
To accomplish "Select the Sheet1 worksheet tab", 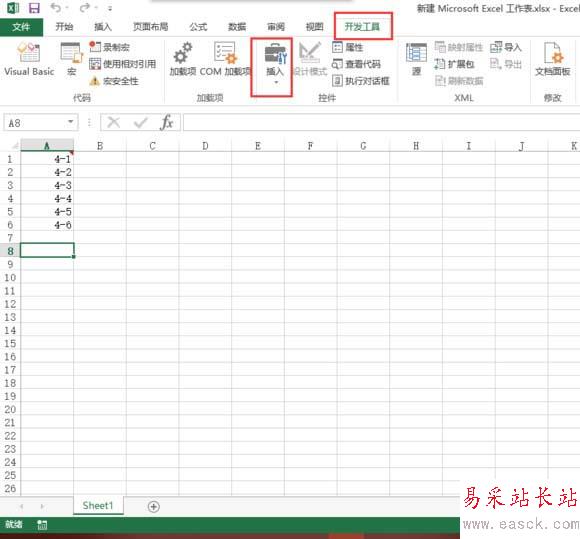I will tap(98, 505).
